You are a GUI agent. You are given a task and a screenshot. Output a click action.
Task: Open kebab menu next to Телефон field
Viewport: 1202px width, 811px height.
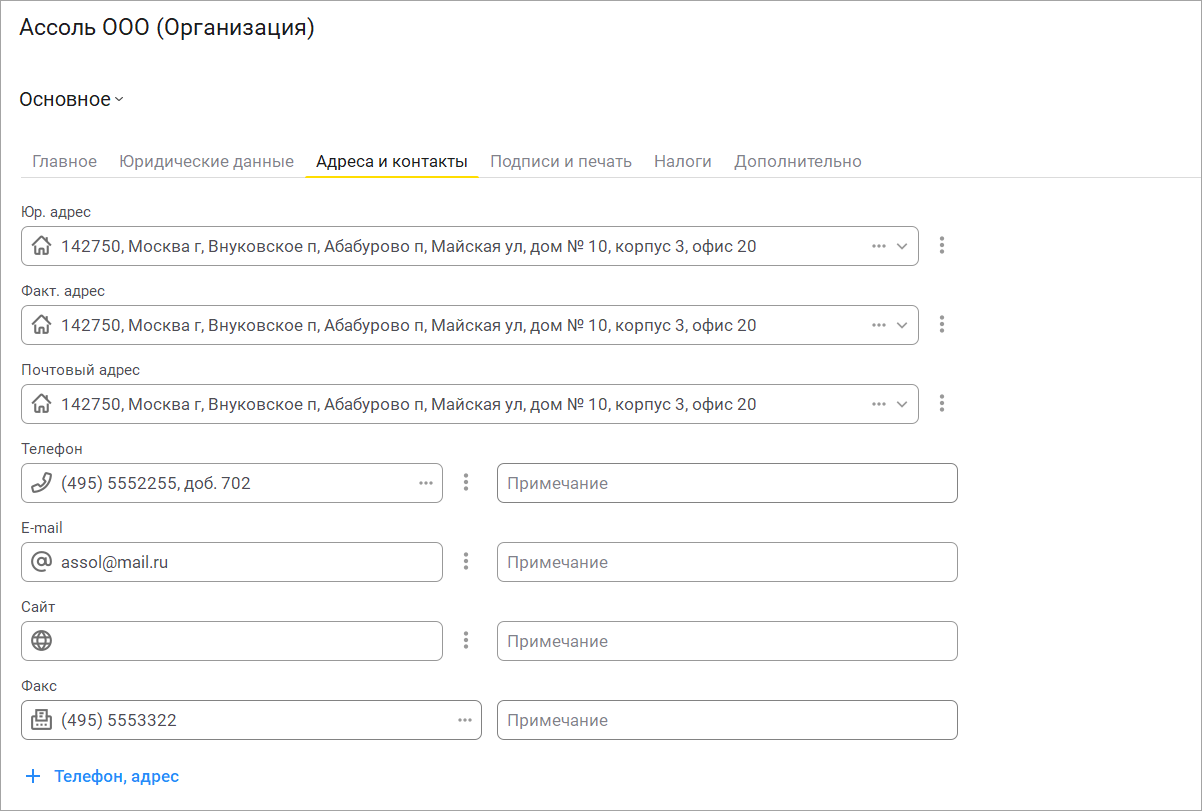pos(466,483)
